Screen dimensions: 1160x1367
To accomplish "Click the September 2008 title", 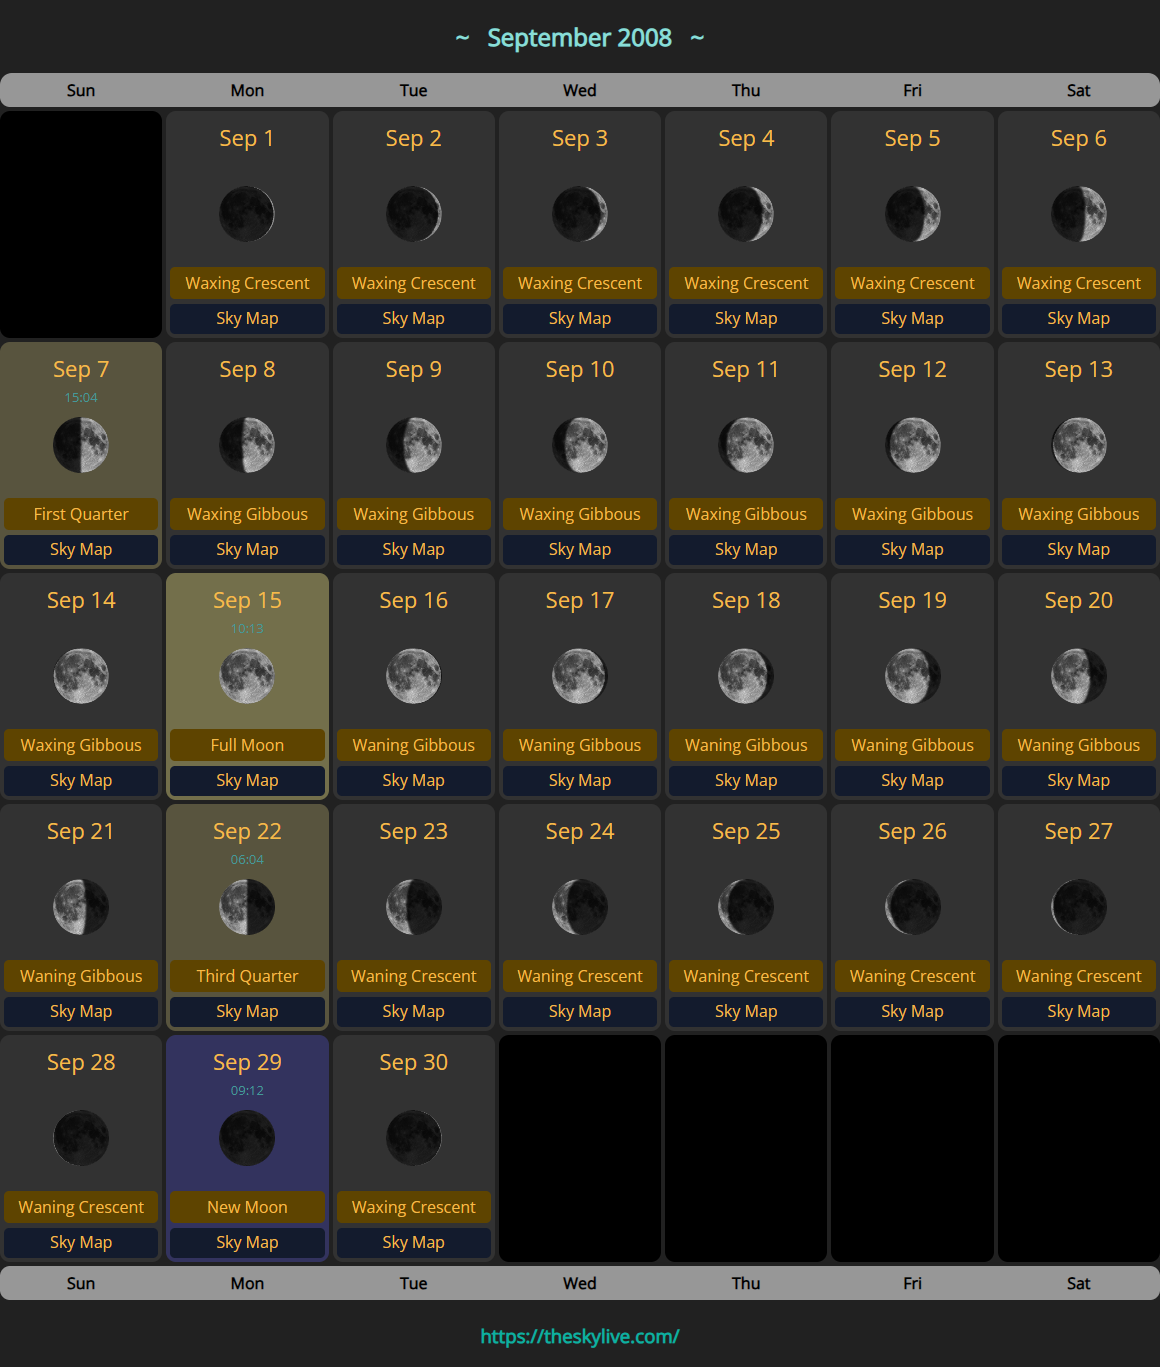I will 580,38.
